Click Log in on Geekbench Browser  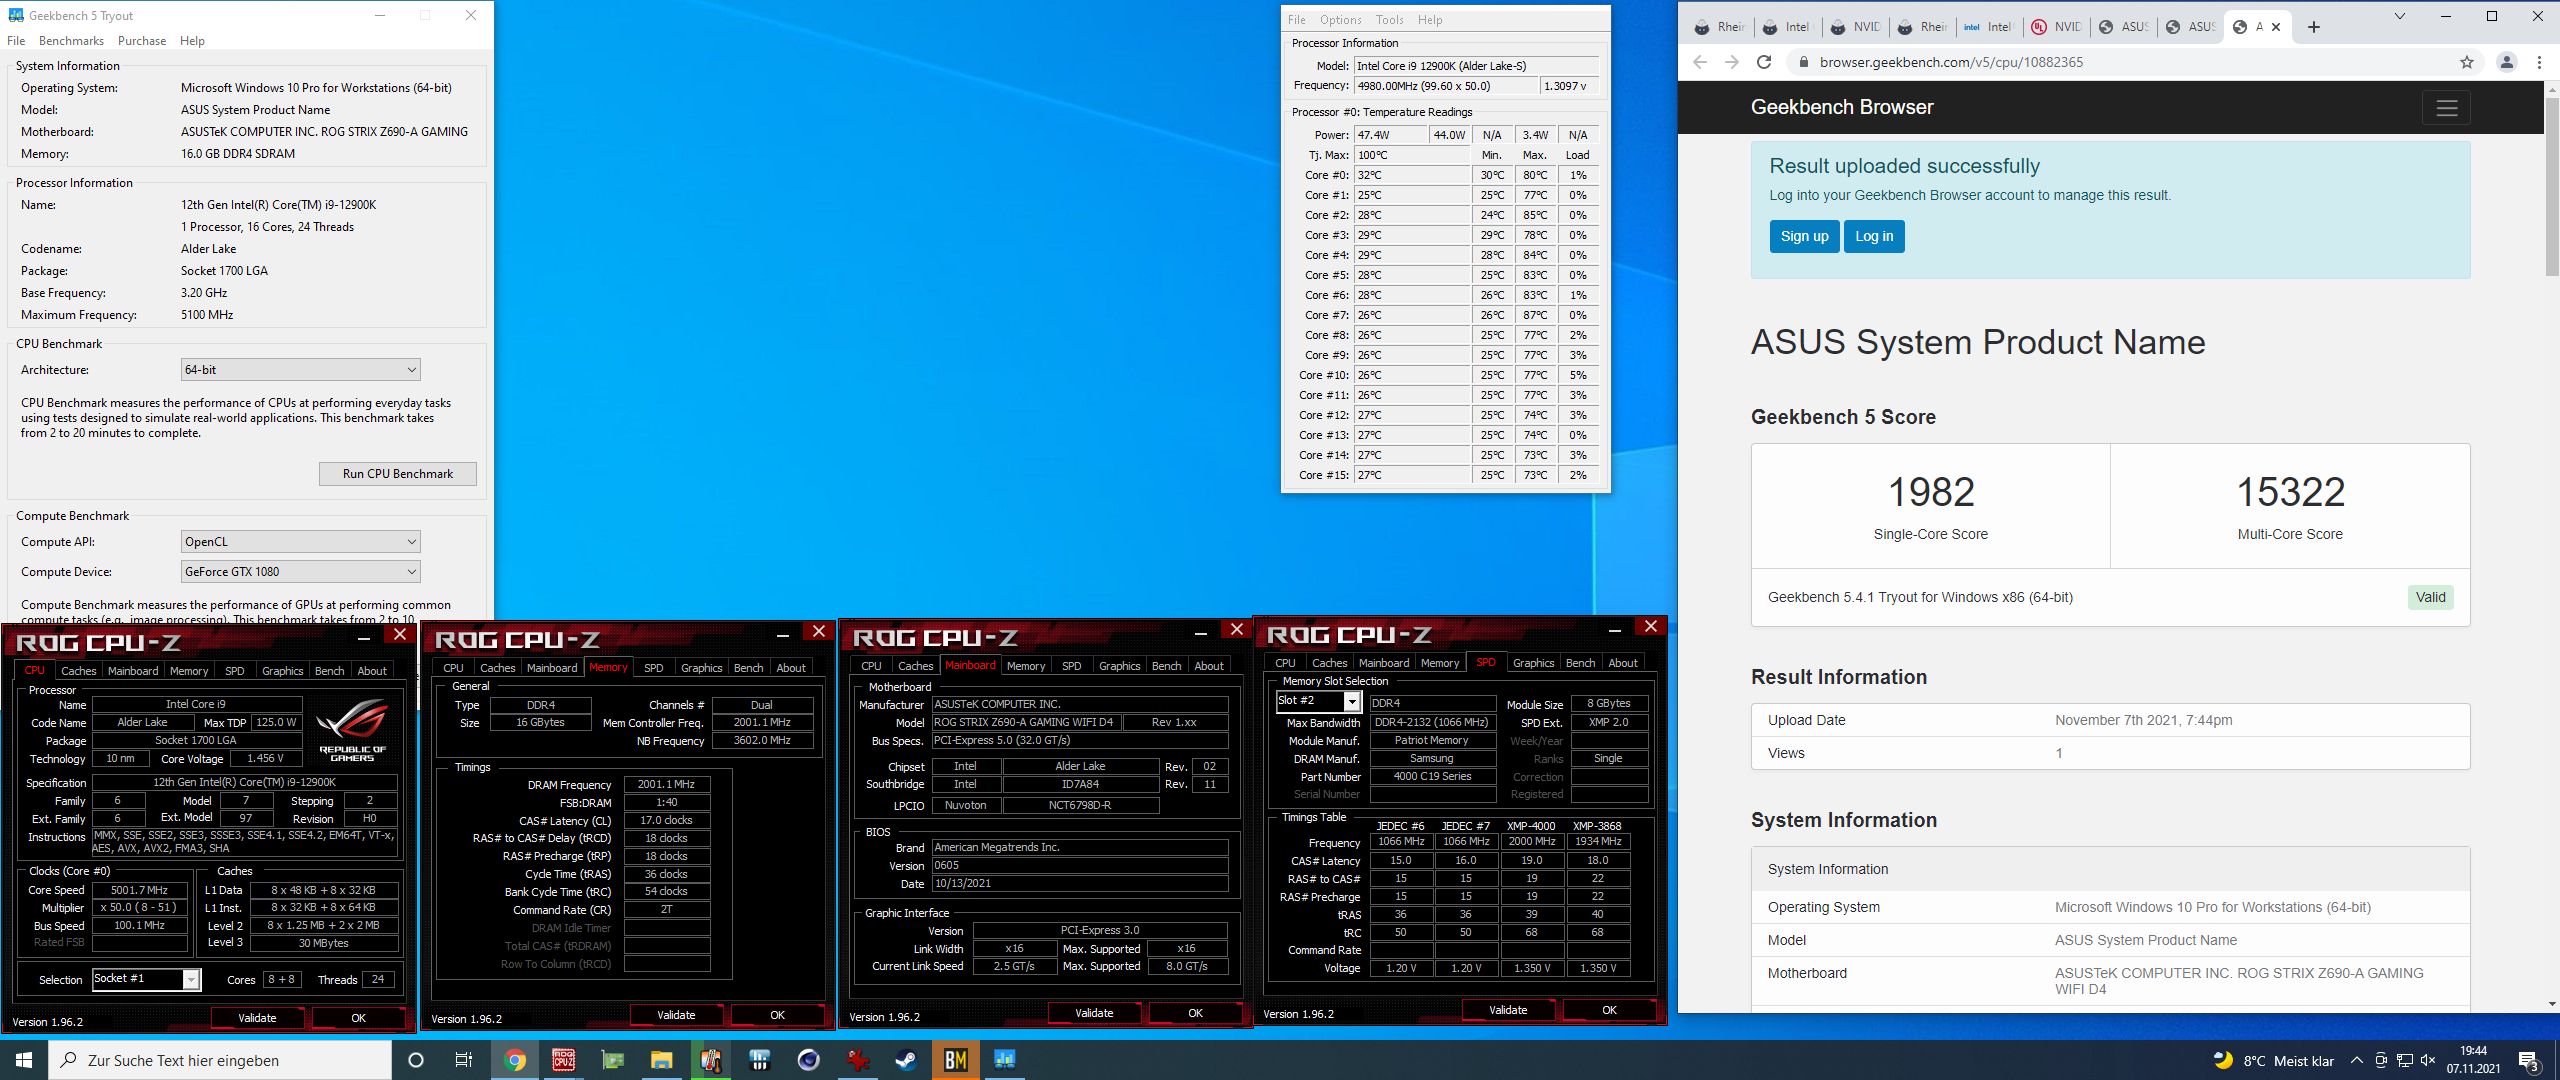(1874, 237)
